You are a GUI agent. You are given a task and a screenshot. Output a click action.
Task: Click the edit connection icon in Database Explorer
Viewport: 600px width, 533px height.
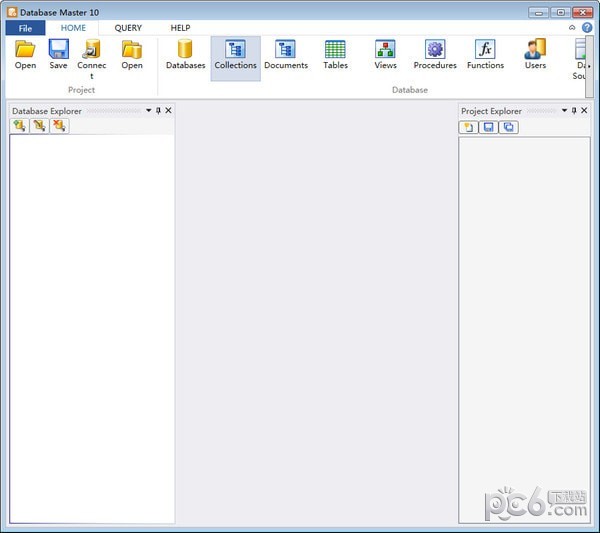click(39, 126)
